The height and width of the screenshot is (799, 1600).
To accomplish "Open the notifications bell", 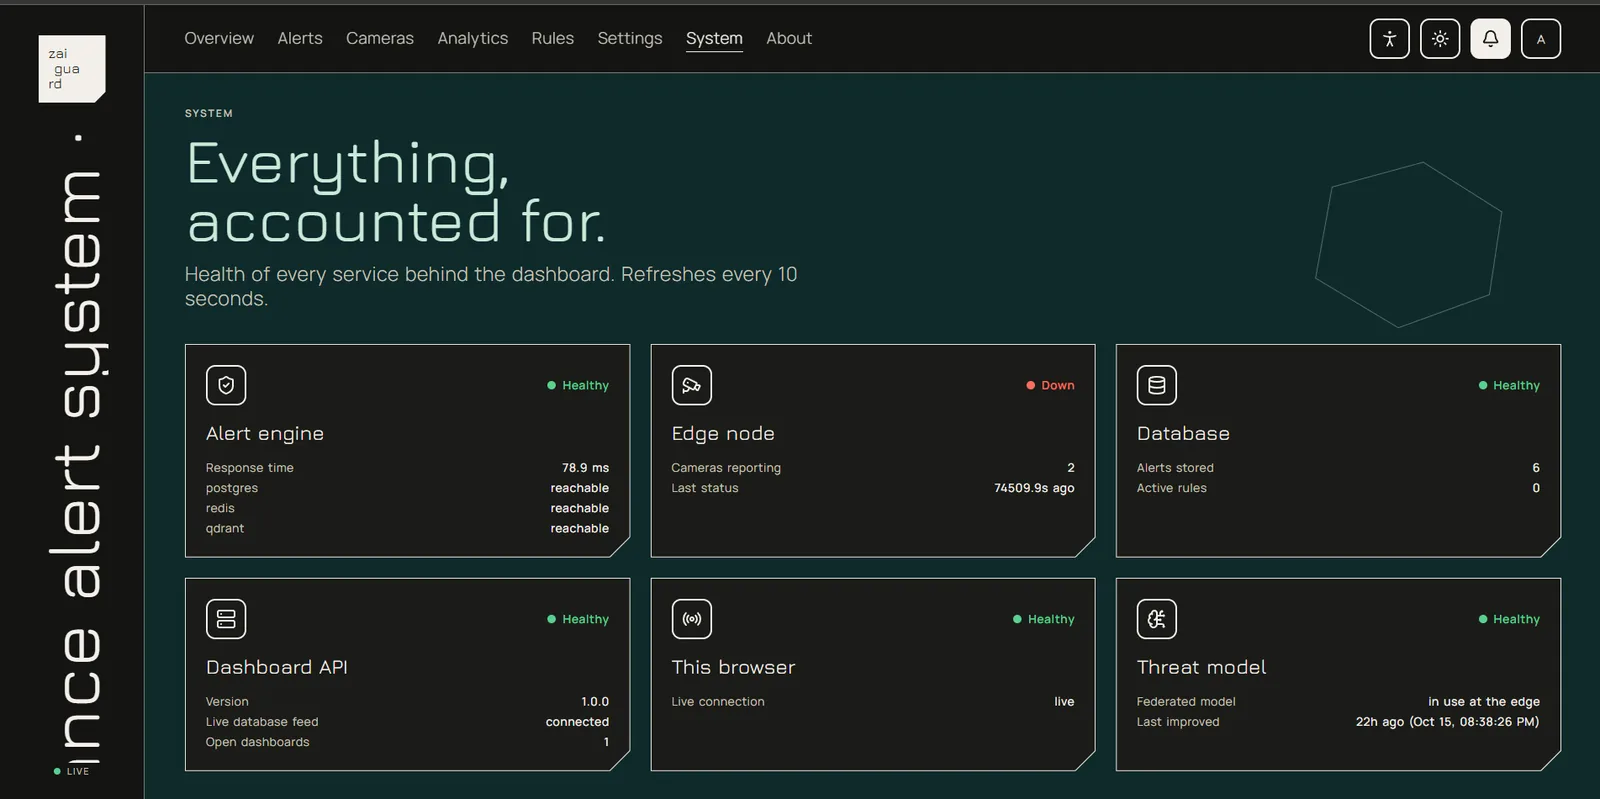I will (1490, 39).
